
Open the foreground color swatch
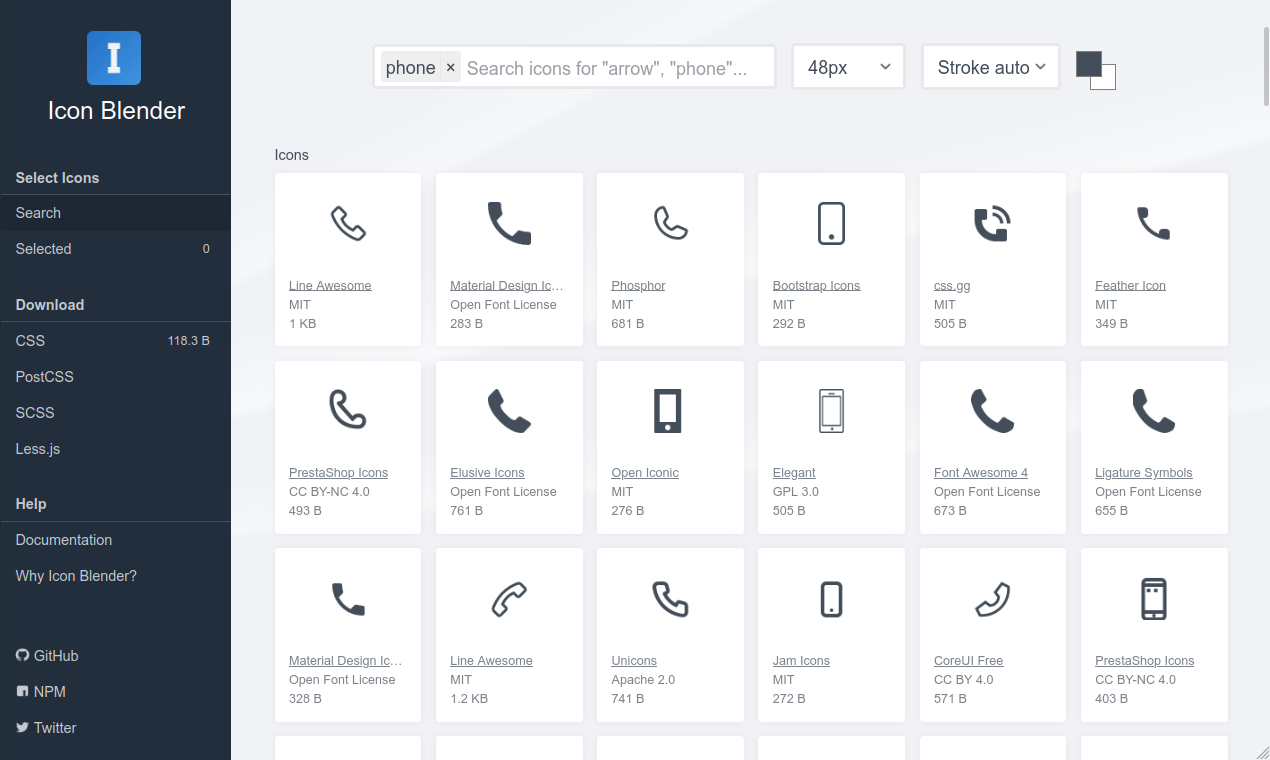1088,63
